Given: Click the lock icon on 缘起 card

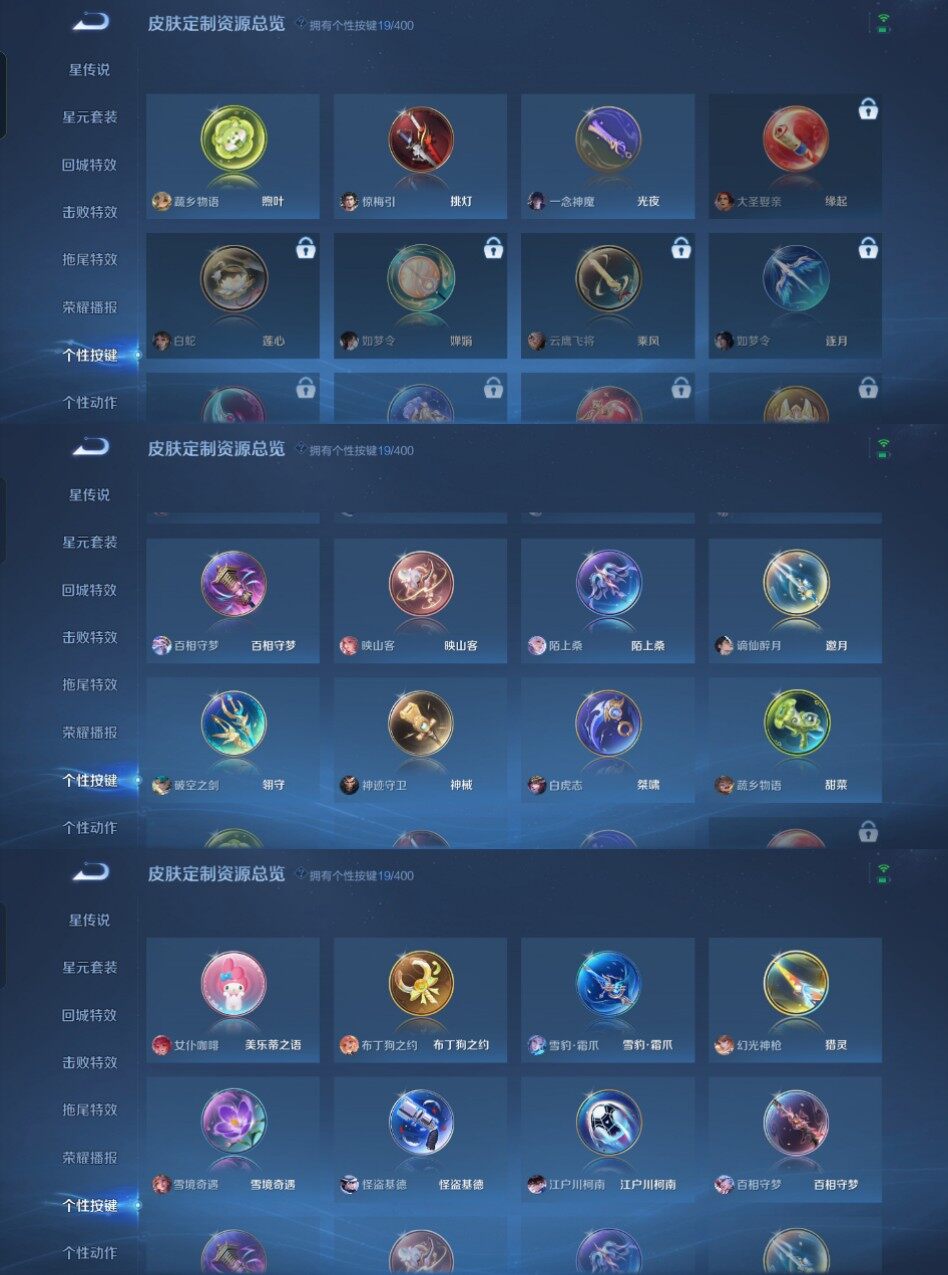Looking at the screenshot, I should (868, 109).
